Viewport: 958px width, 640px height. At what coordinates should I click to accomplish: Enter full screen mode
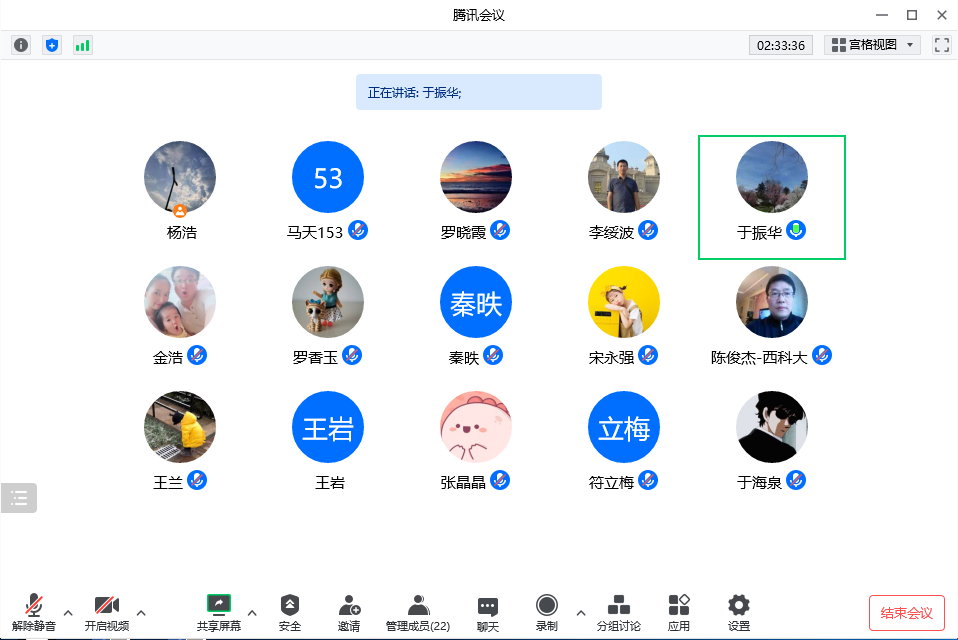click(x=941, y=45)
